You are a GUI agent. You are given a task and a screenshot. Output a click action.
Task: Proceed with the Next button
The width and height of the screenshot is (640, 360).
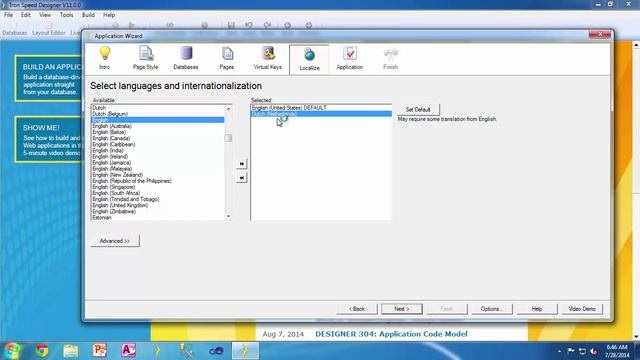click(402, 309)
